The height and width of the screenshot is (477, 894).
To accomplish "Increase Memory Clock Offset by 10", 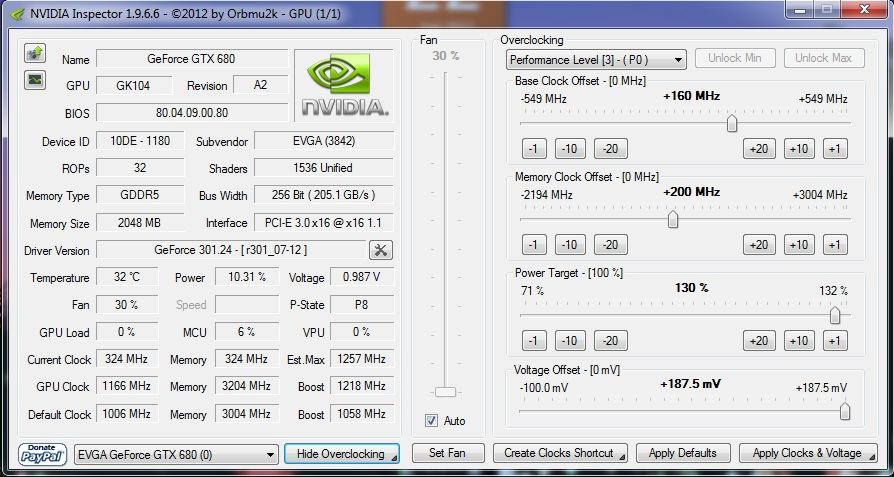I will tap(799, 244).
